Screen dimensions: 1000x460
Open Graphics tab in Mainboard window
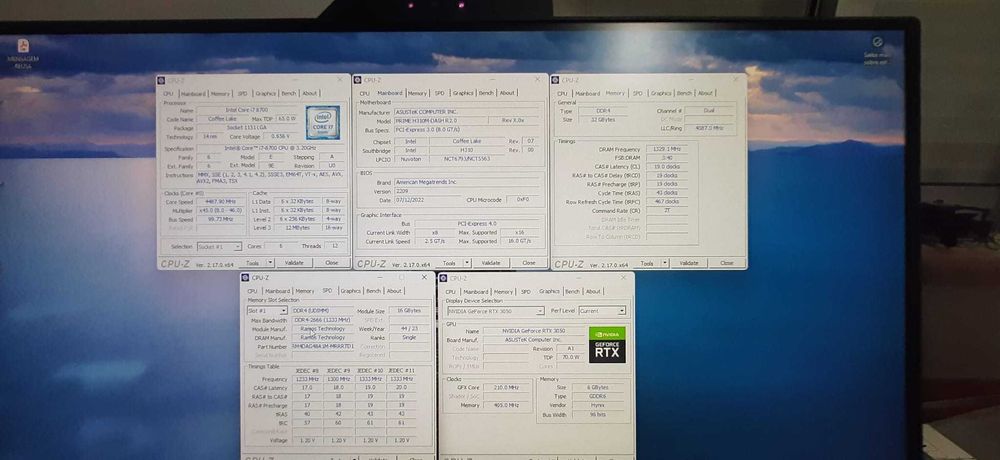click(463, 93)
